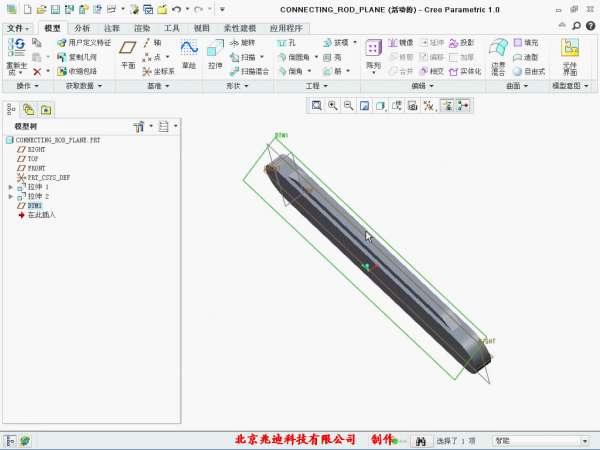Select the Solidify (实体化) tool
Image resolution: width=600 pixels, height=450 pixels.
465,72
